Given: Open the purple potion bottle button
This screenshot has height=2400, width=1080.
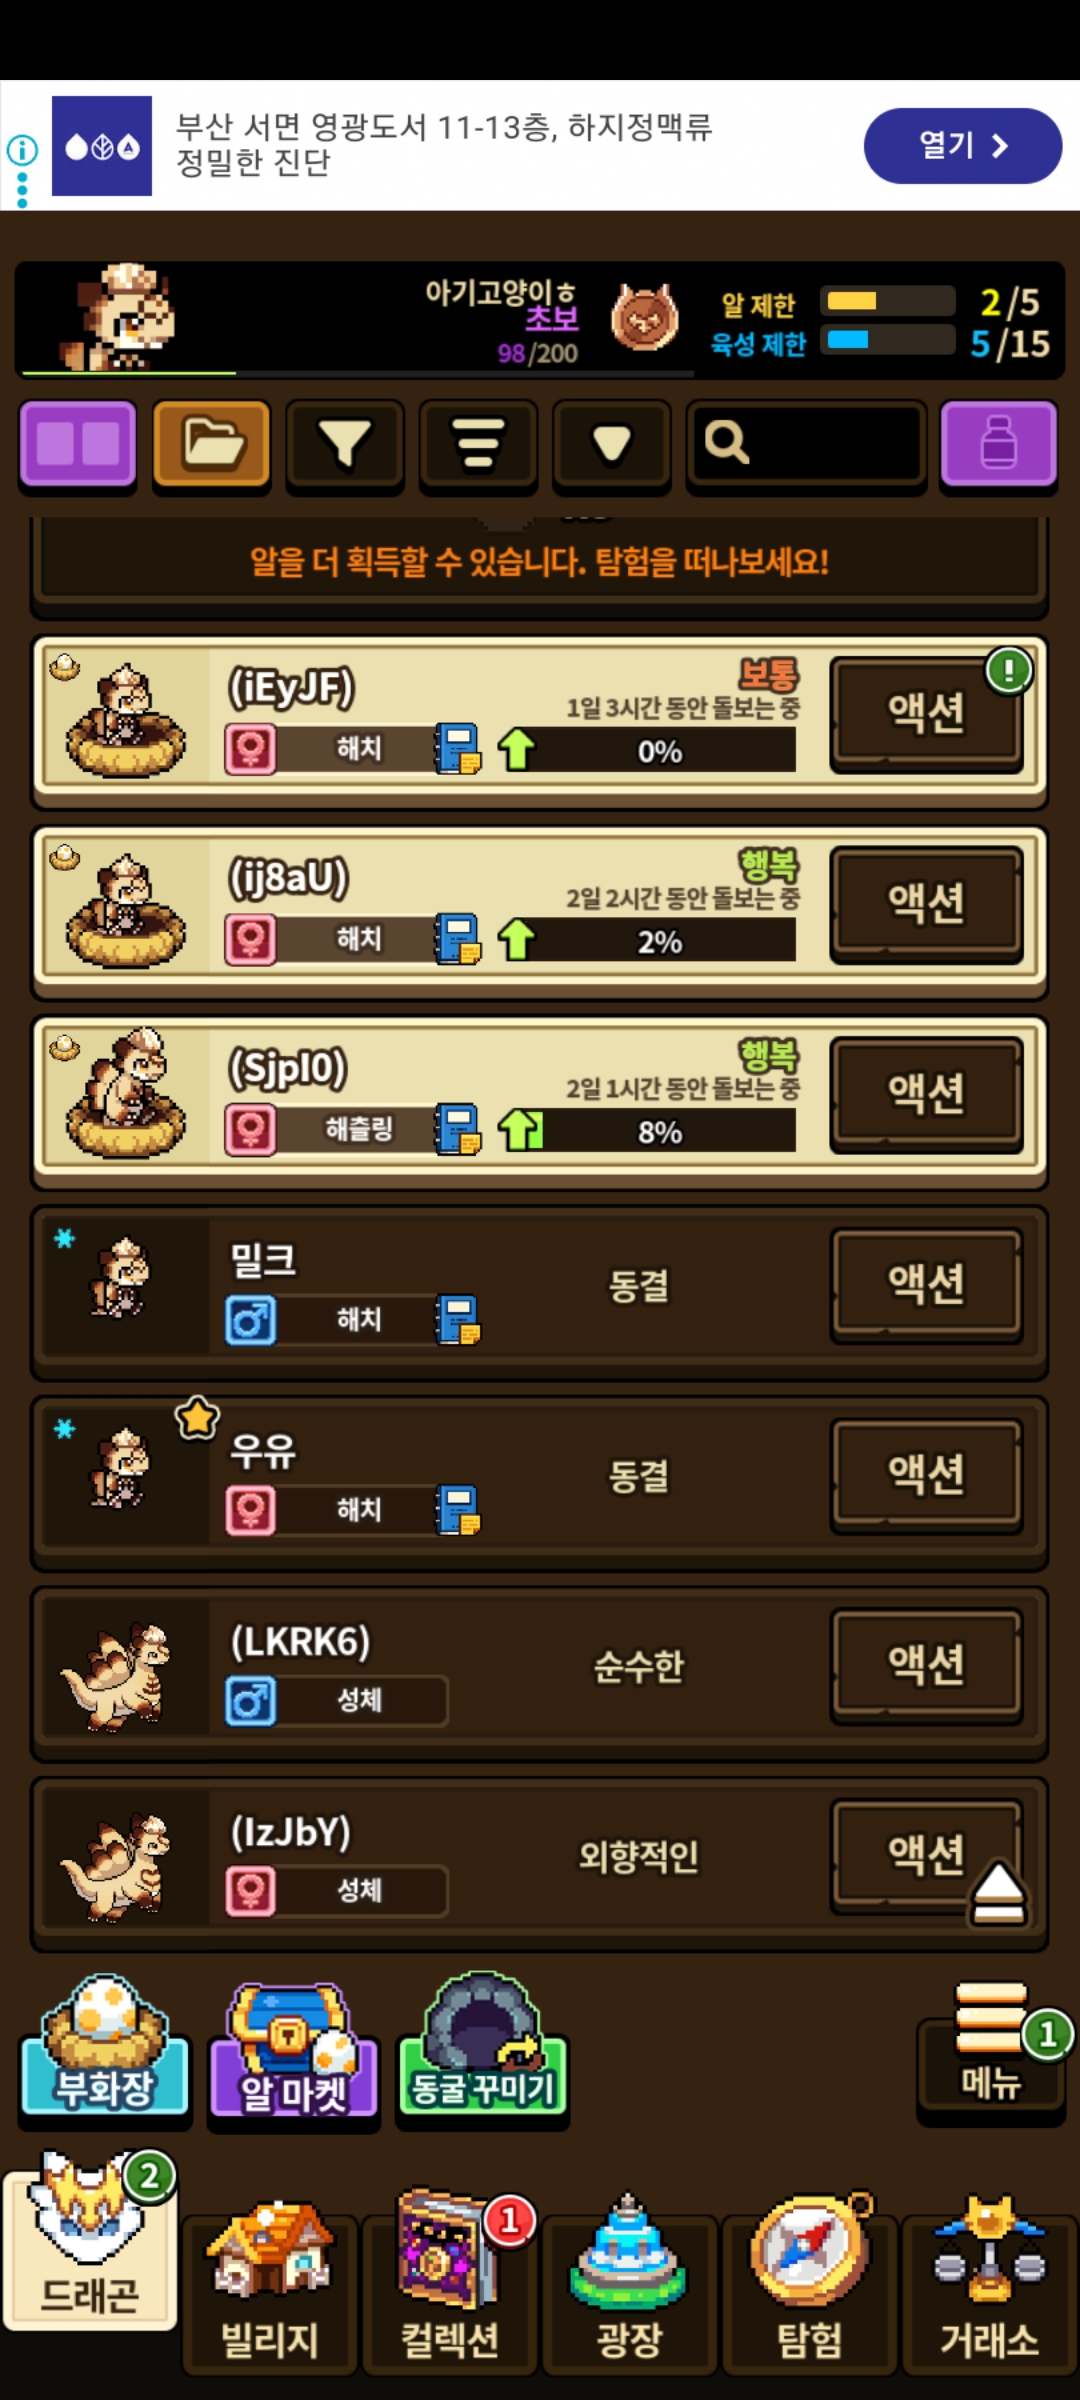Looking at the screenshot, I should 998,445.
